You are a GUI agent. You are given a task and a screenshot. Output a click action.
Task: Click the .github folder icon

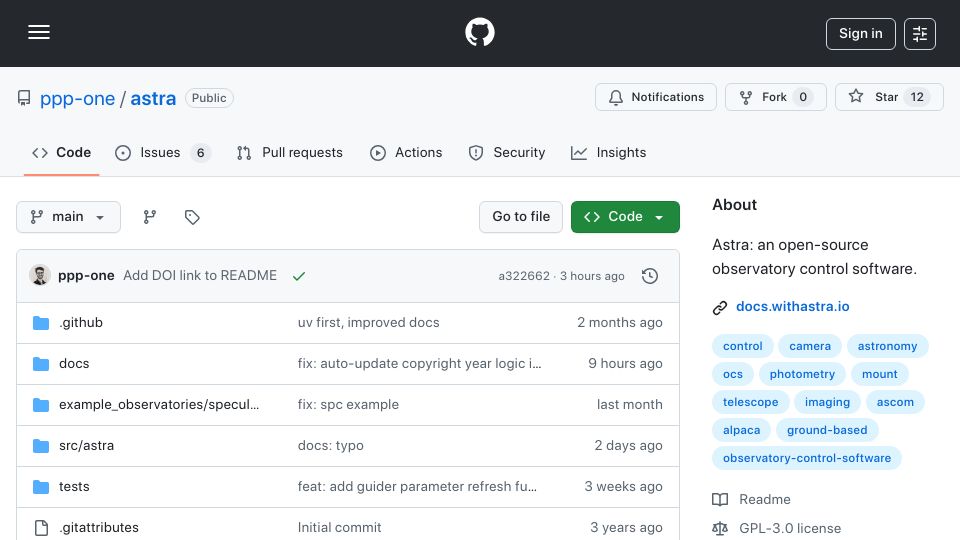coord(41,323)
